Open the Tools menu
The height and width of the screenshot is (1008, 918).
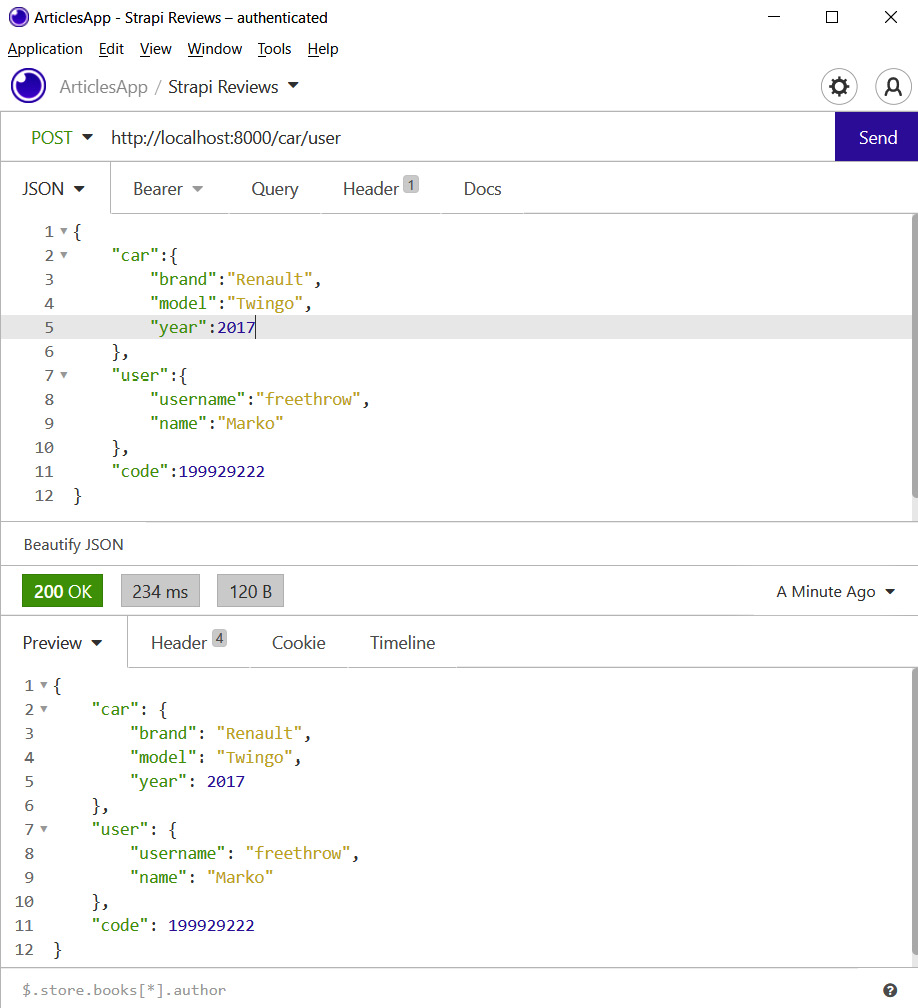click(274, 49)
